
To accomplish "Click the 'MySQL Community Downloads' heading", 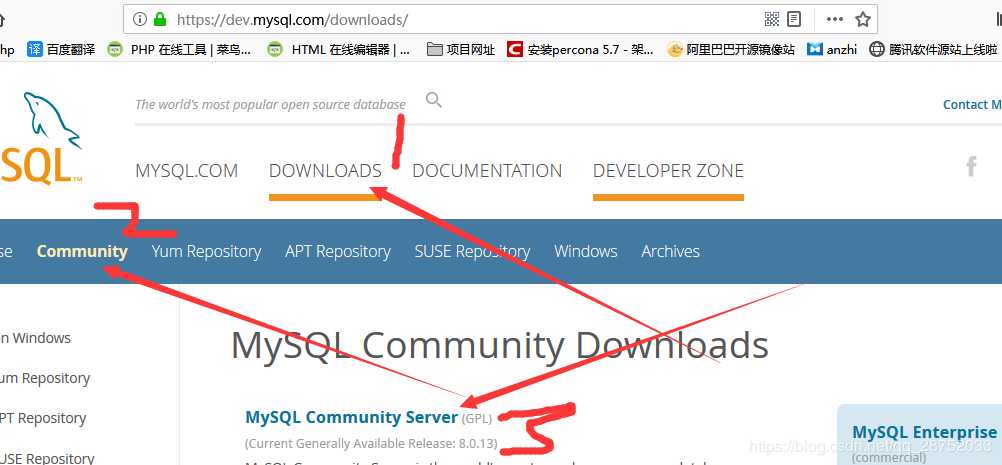I will (x=499, y=346).
